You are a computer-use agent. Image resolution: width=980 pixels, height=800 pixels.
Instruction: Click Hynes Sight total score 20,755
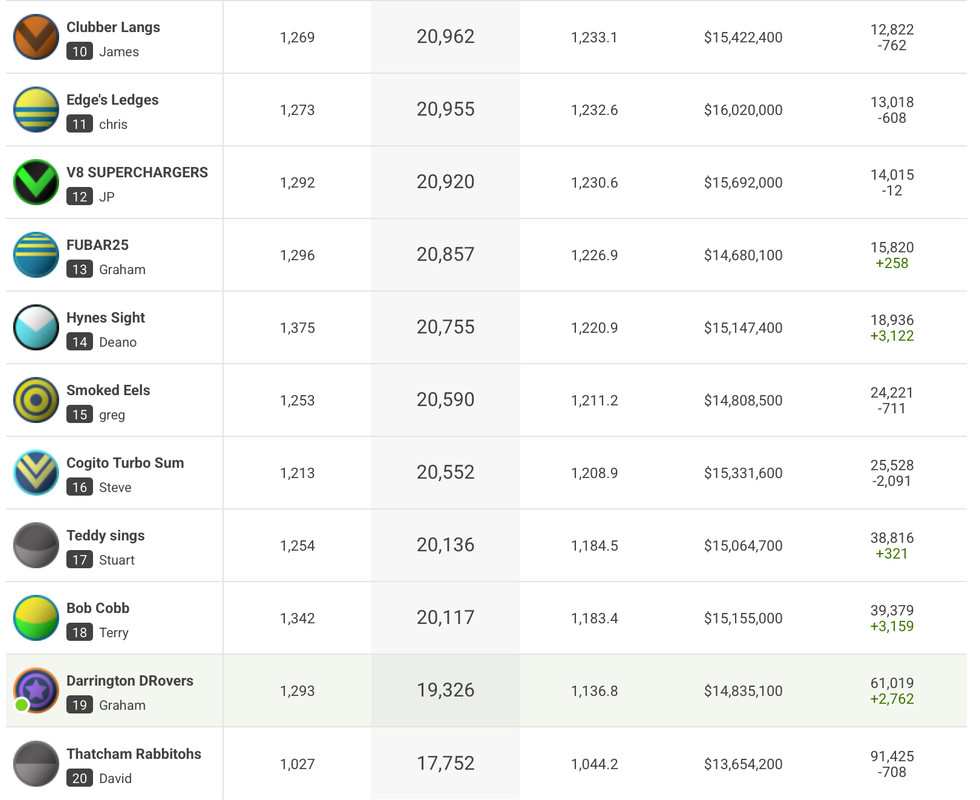pos(445,327)
